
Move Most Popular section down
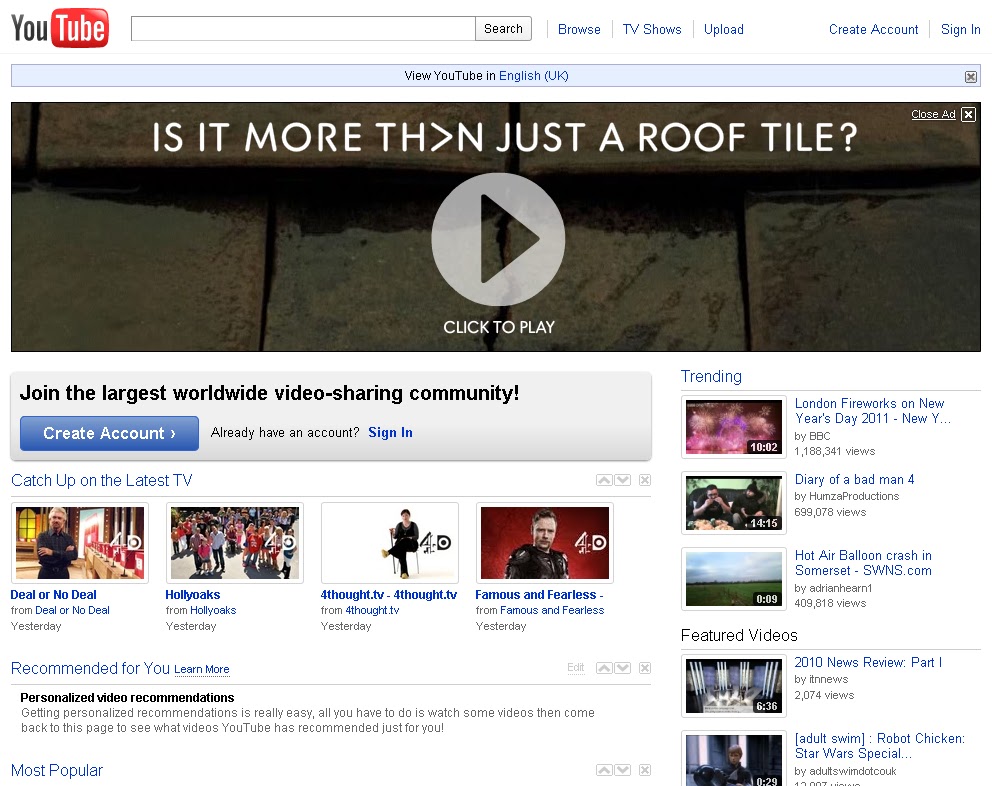click(x=623, y=770)
